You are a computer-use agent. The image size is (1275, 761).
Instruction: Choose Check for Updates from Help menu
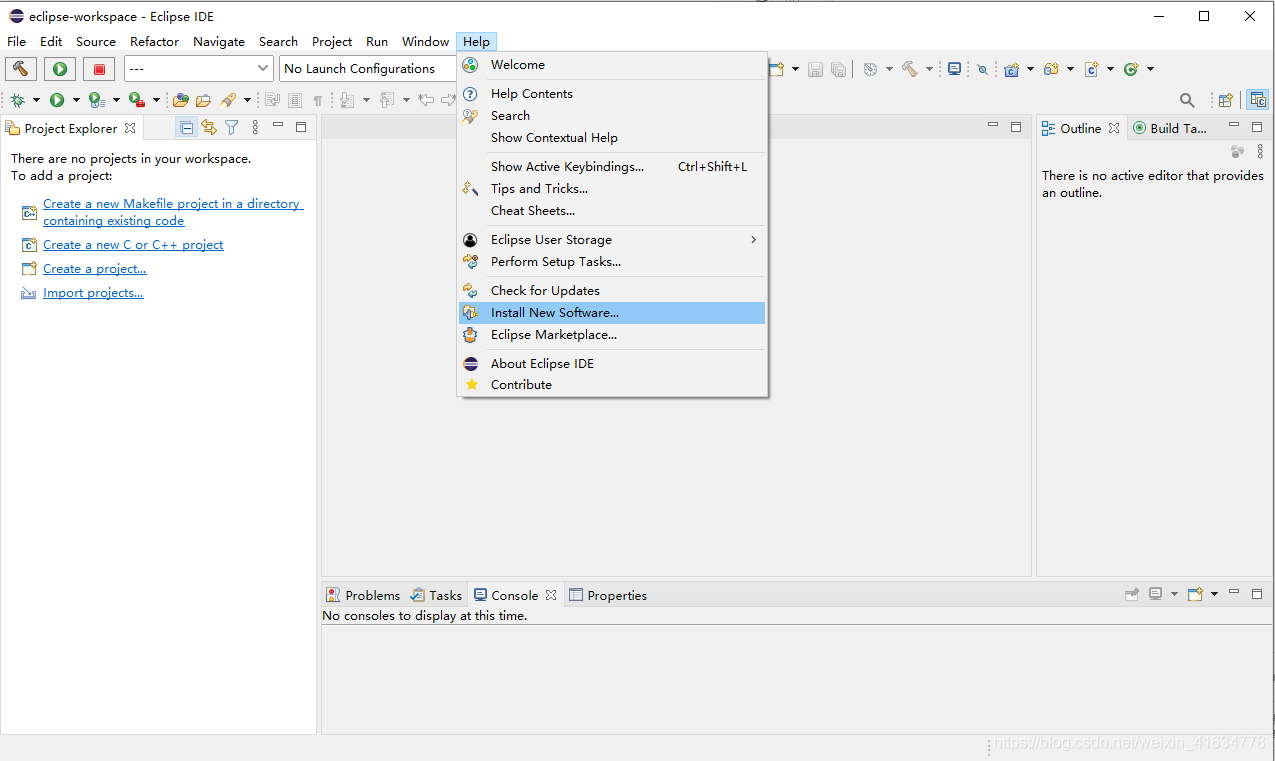coord(612,291)
